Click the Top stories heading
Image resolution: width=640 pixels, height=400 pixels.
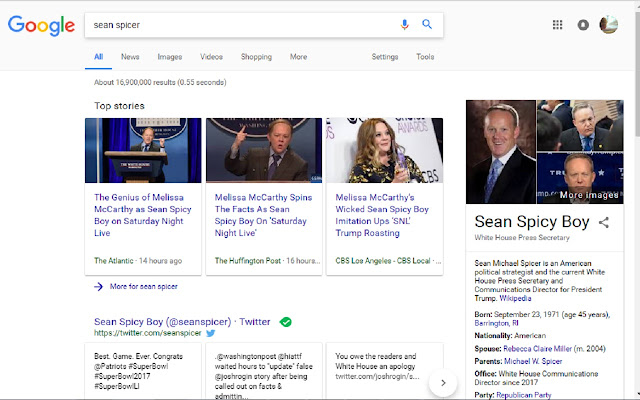(x=119, y=106)
